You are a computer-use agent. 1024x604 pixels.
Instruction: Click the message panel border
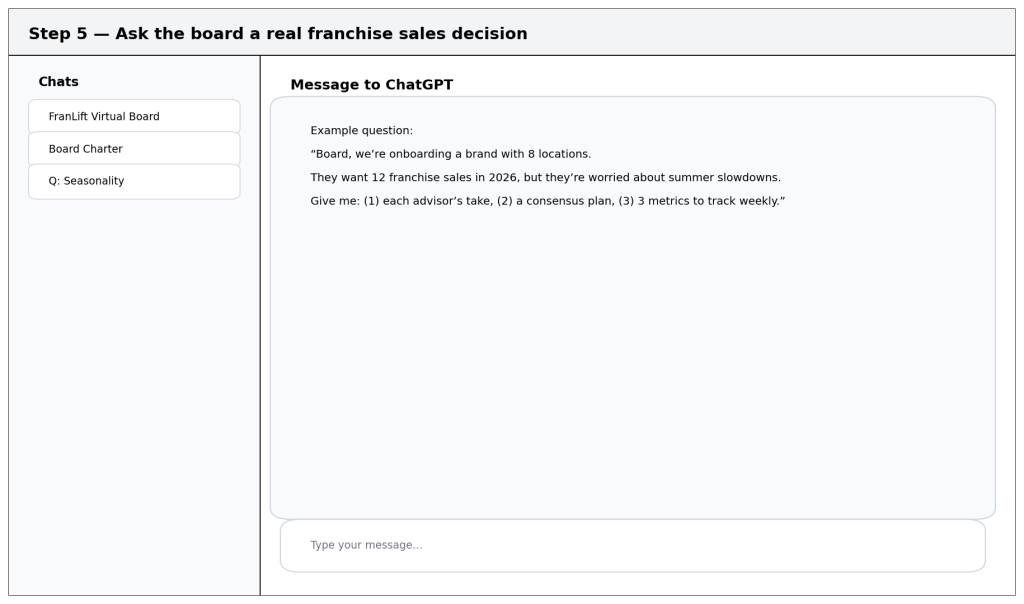coord(632,97)
